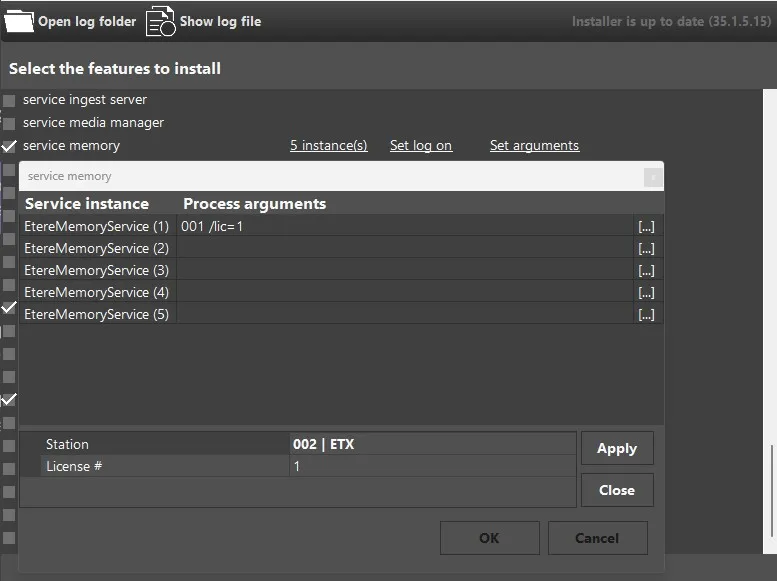777x581 pixels.
Task: Click the Show log file icon
Action: tap(160, 21)
